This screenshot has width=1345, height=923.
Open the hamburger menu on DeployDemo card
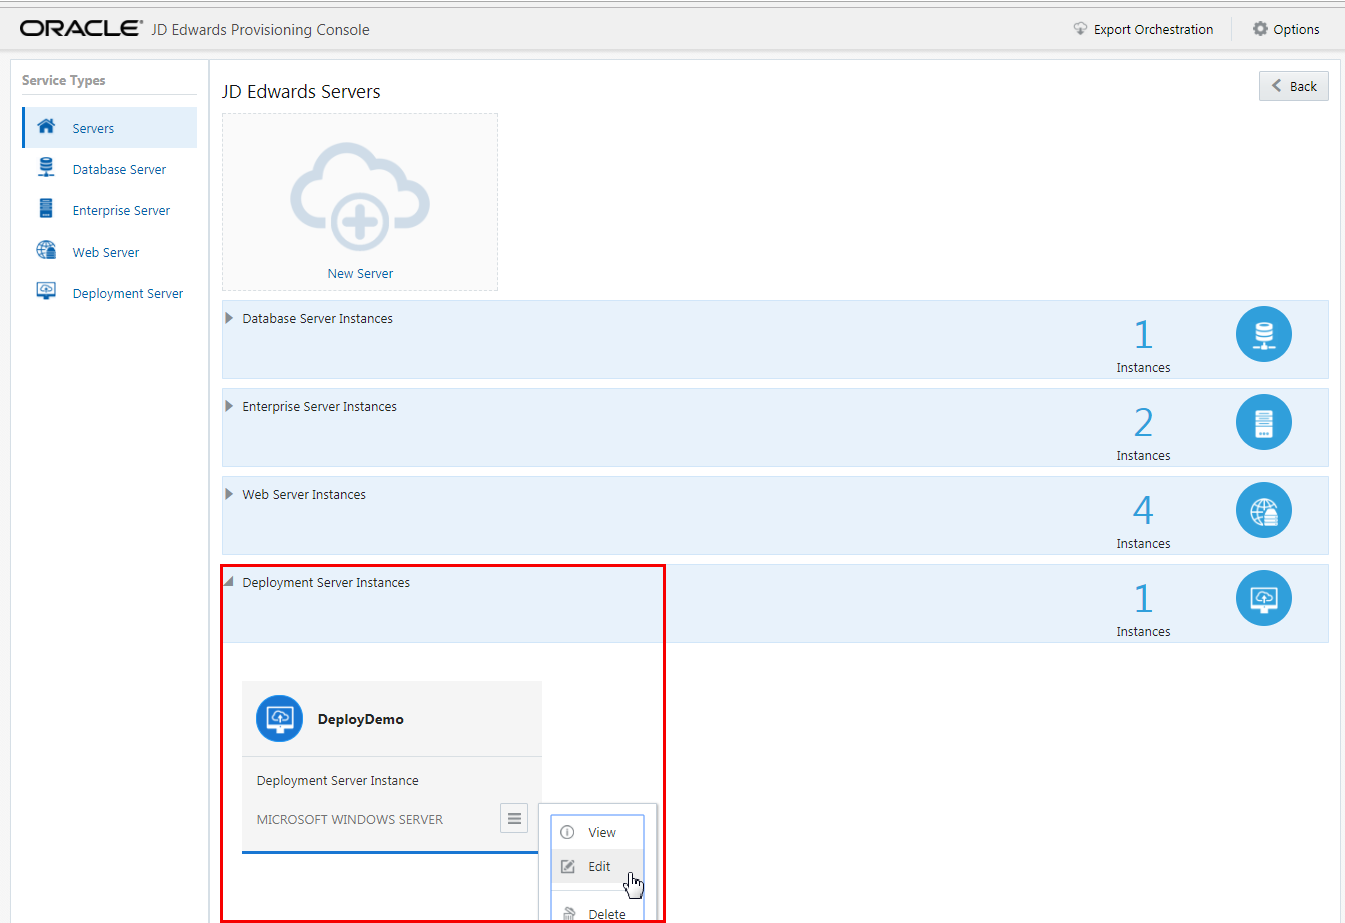coord(514,817)
